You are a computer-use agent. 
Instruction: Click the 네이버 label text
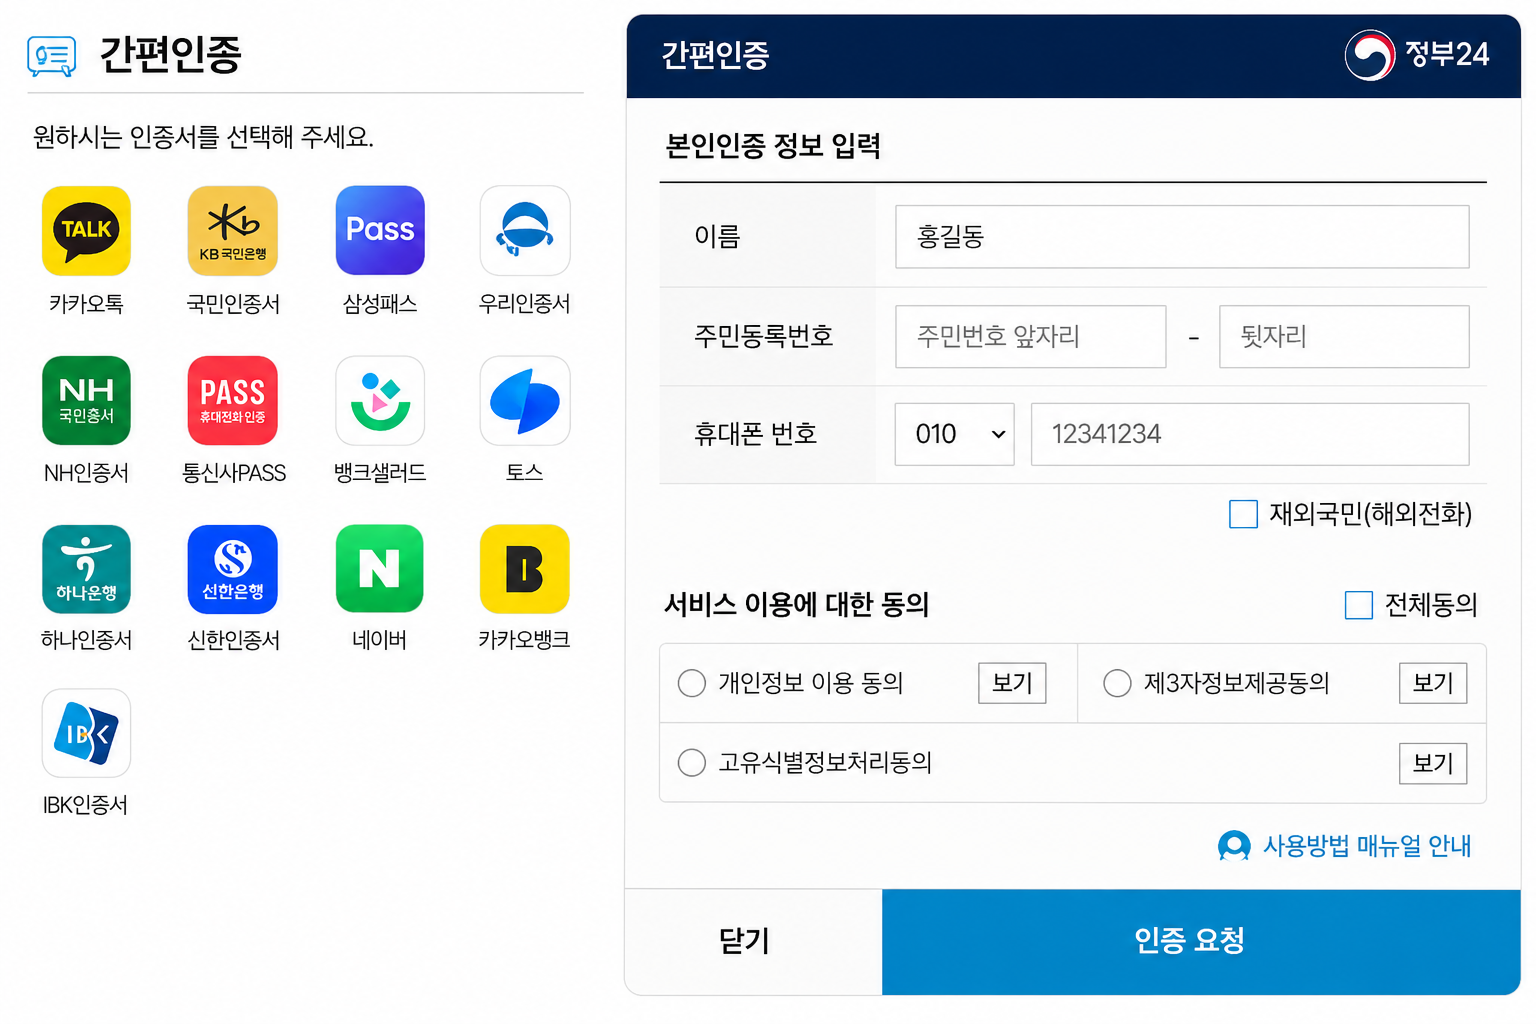pos(380,640)
